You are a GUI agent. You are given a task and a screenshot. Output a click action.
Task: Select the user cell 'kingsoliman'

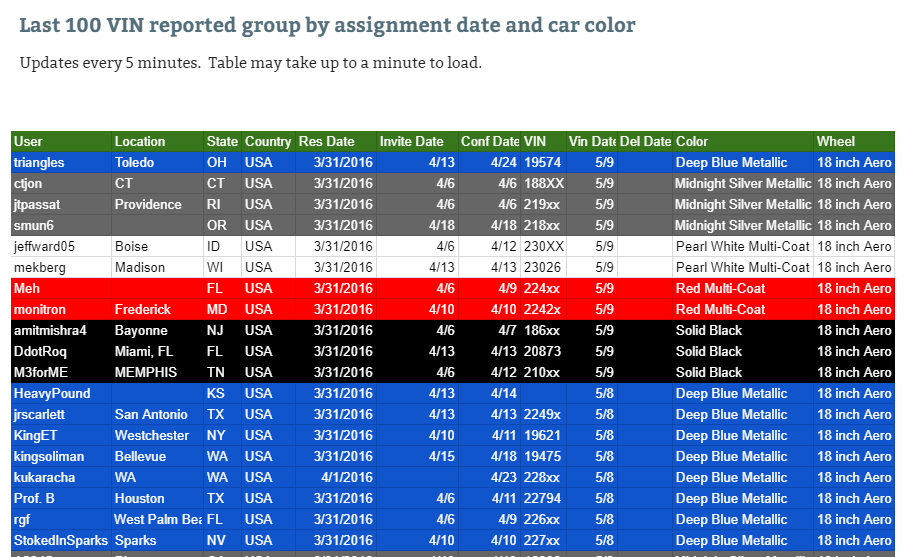(61, 456)
